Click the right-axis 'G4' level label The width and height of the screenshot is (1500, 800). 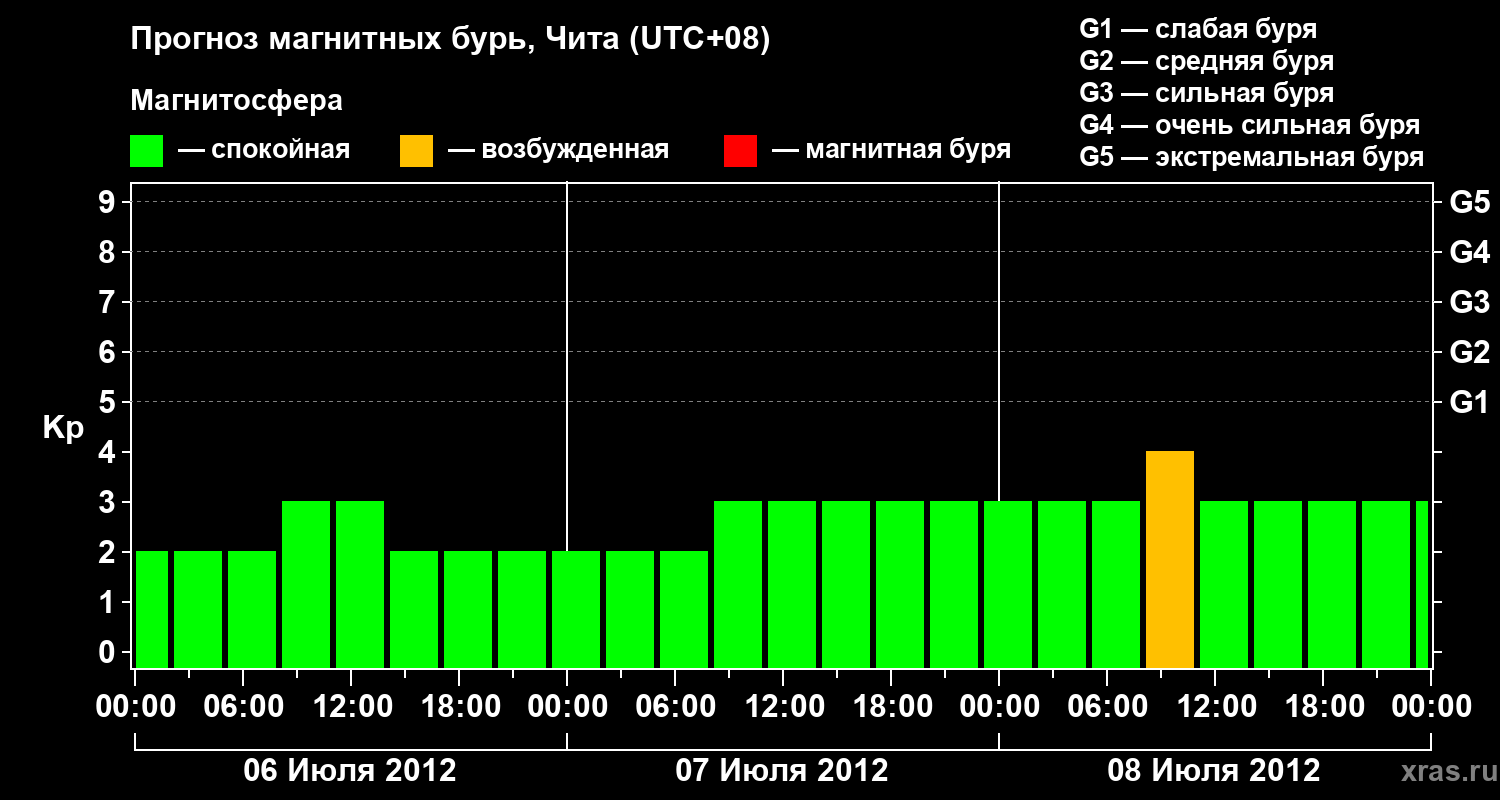pyautogui.click(x=1470, y=252)
